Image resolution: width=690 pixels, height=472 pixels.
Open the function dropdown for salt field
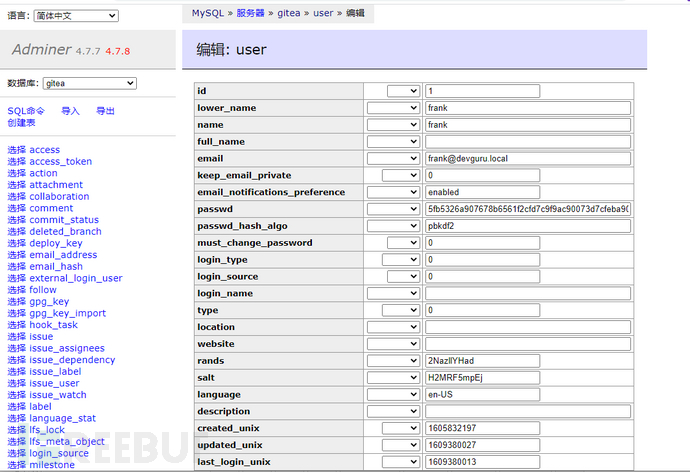pyautogui.click(x=393, y=378)
